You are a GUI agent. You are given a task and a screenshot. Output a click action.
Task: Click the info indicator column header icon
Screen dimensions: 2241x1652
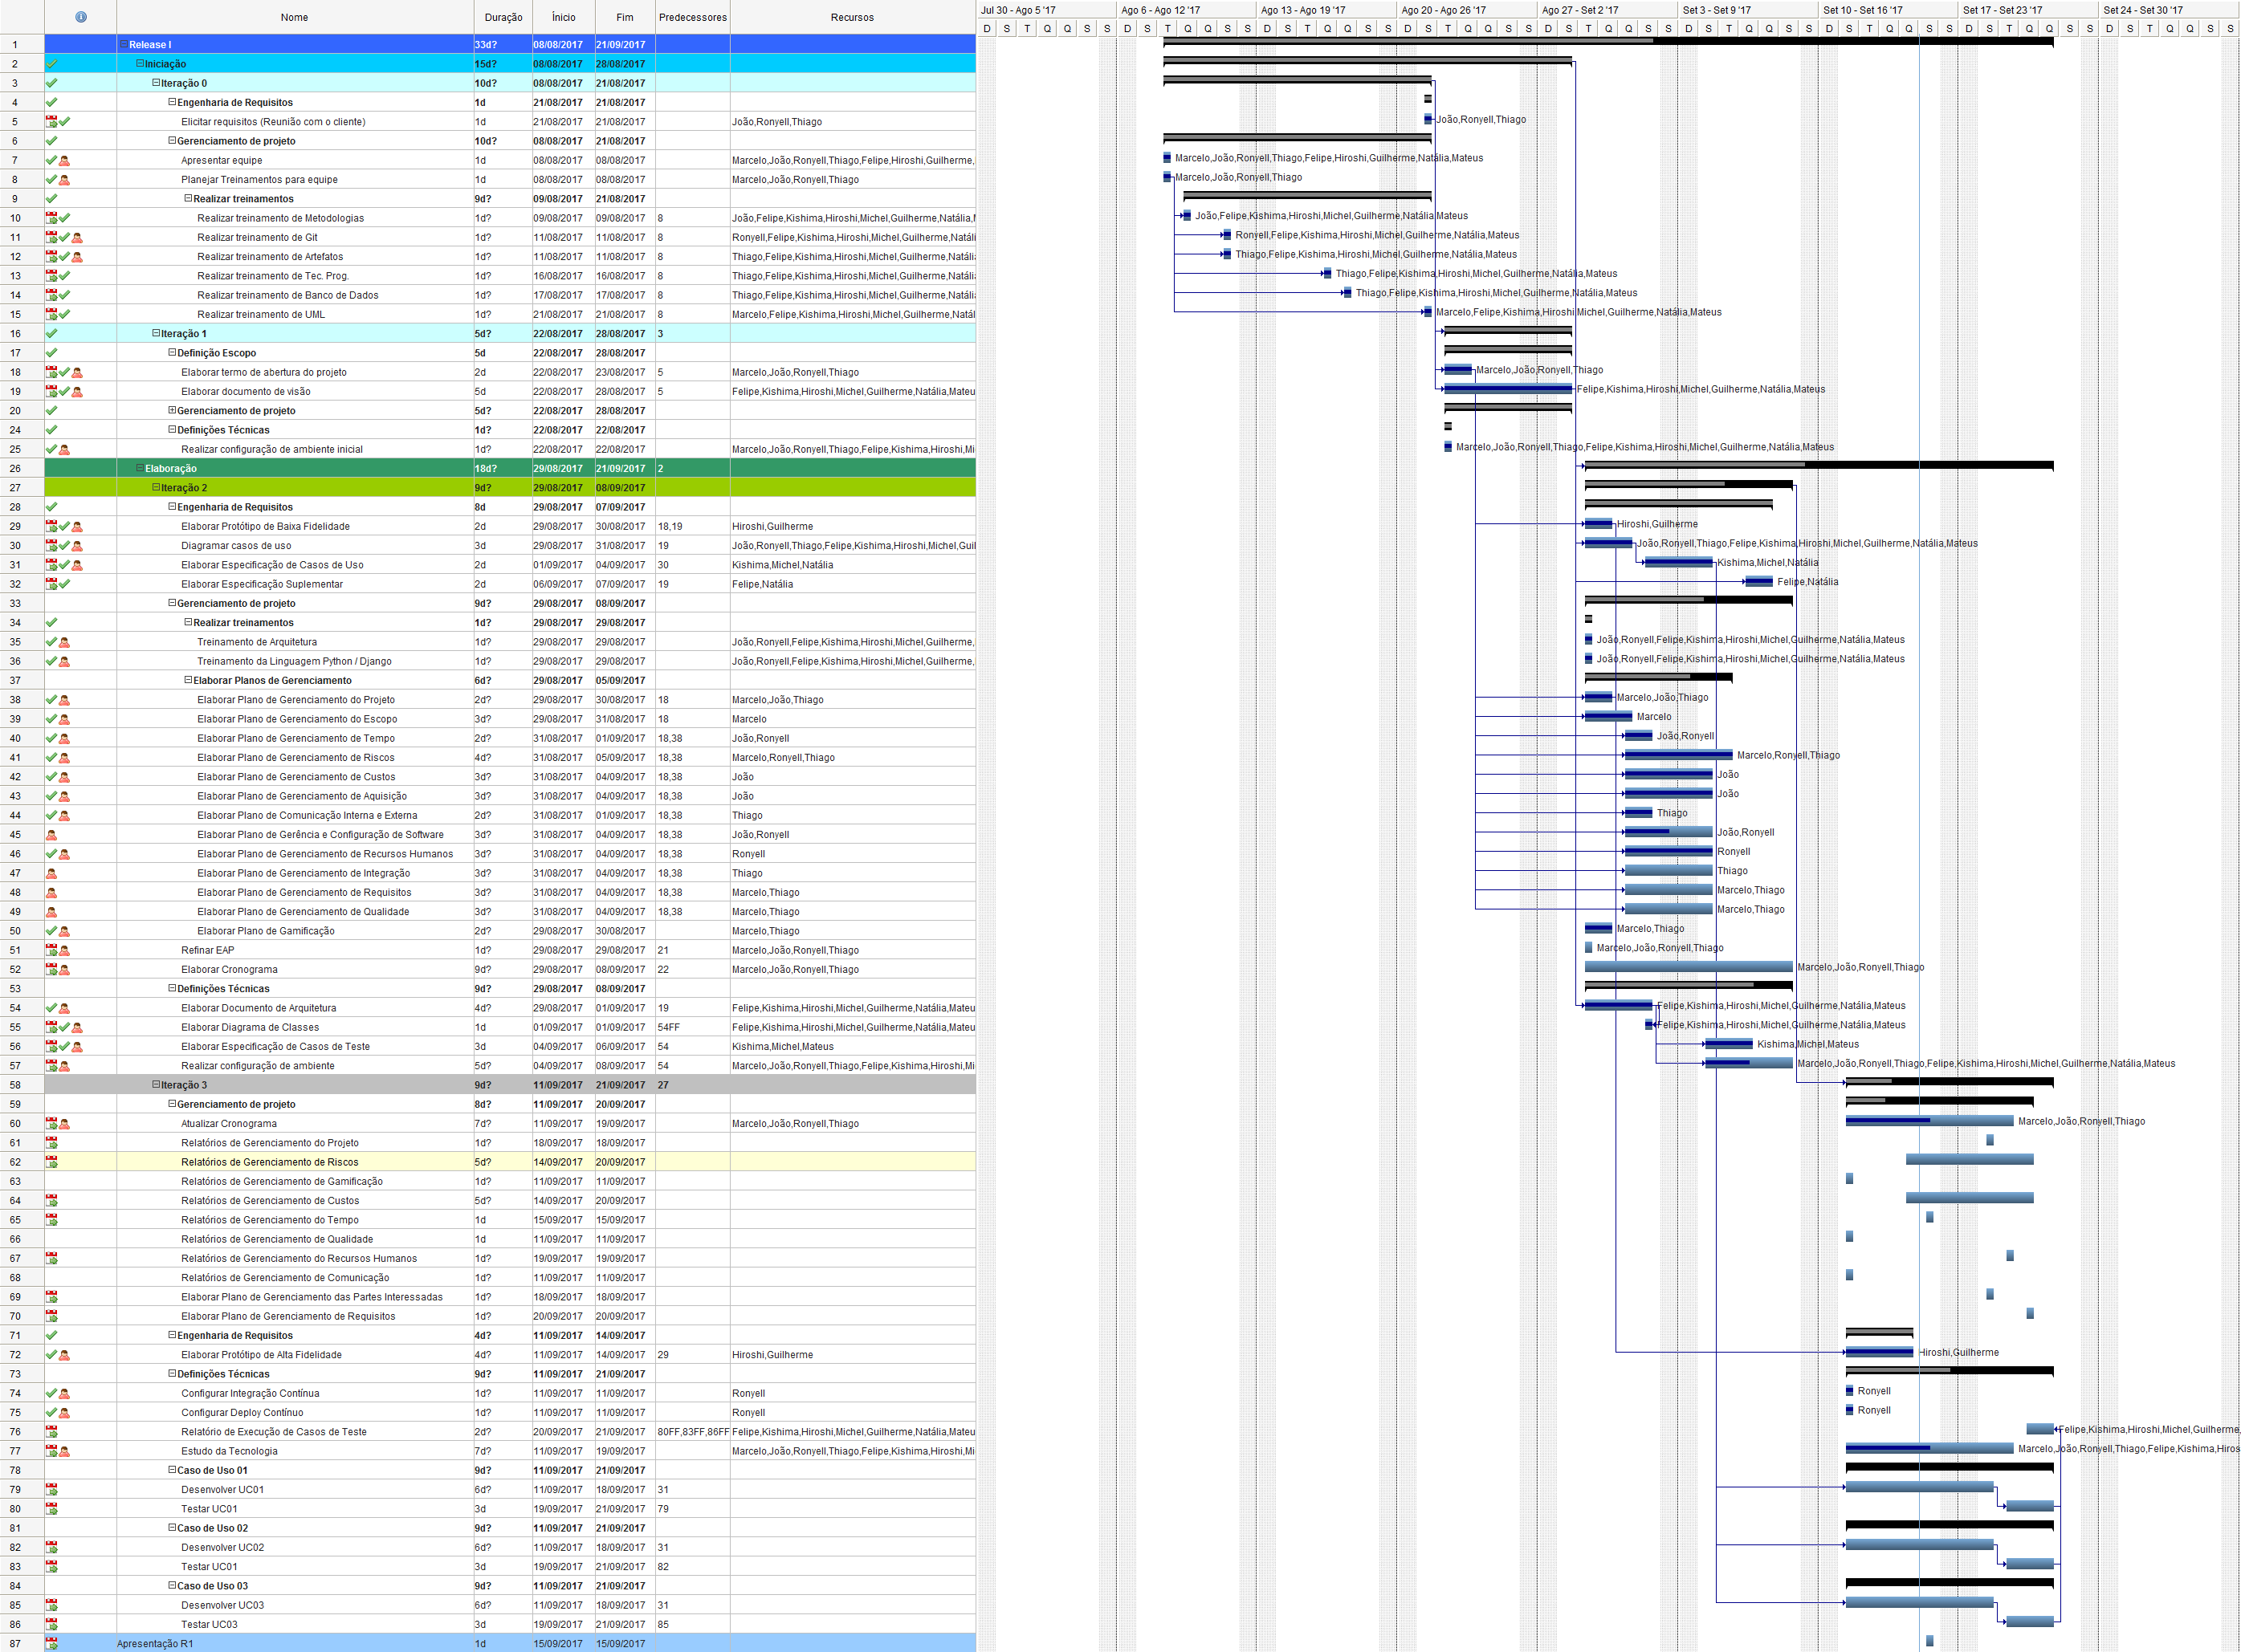(81, 17)
